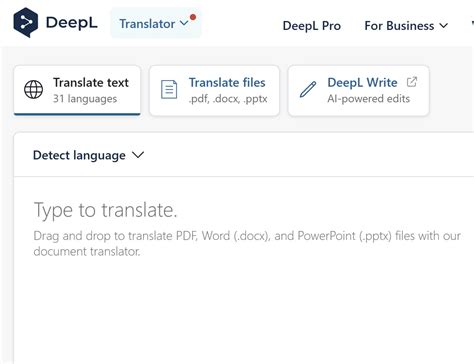Click the globe icon on Translate text
Image resolution: width=474 pixels, height=364 pixels.
(x=33, y=89)
